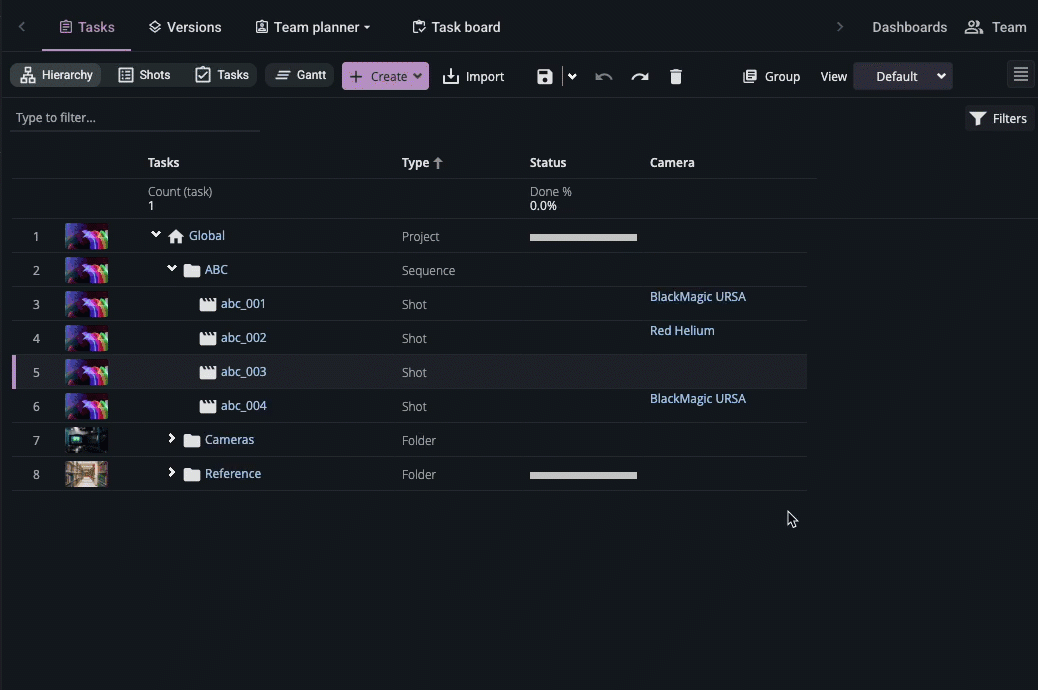Click the Undo arrow icon
Image resolution: width=1038 pixels, height=690 pixels.
(x=604, y=75)
